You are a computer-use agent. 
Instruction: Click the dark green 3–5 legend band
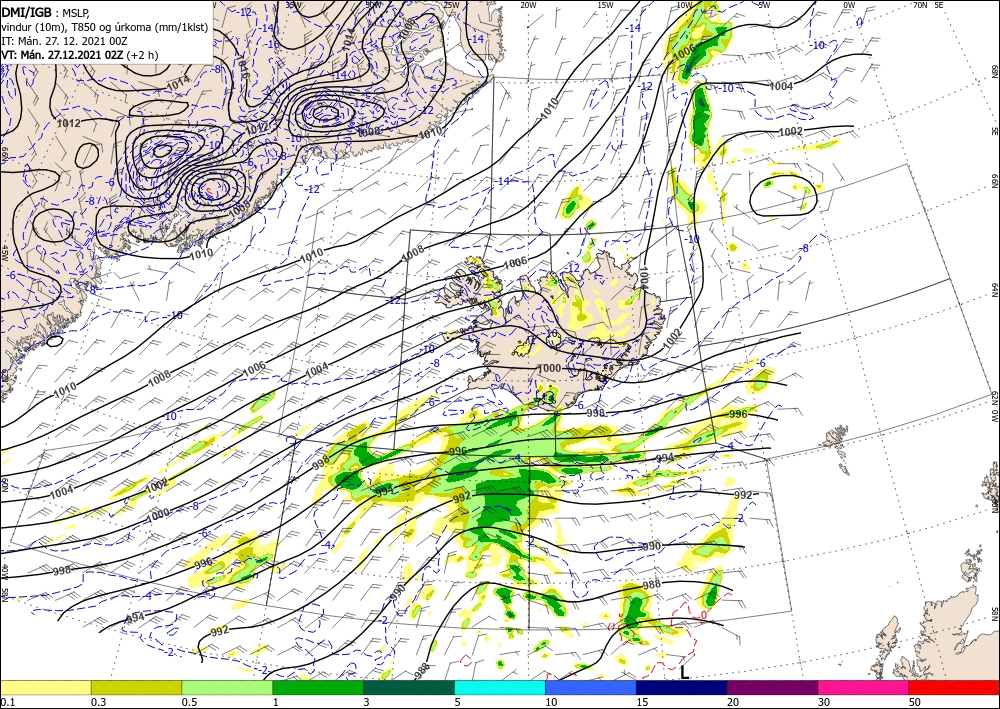click(x=409, y=687)
